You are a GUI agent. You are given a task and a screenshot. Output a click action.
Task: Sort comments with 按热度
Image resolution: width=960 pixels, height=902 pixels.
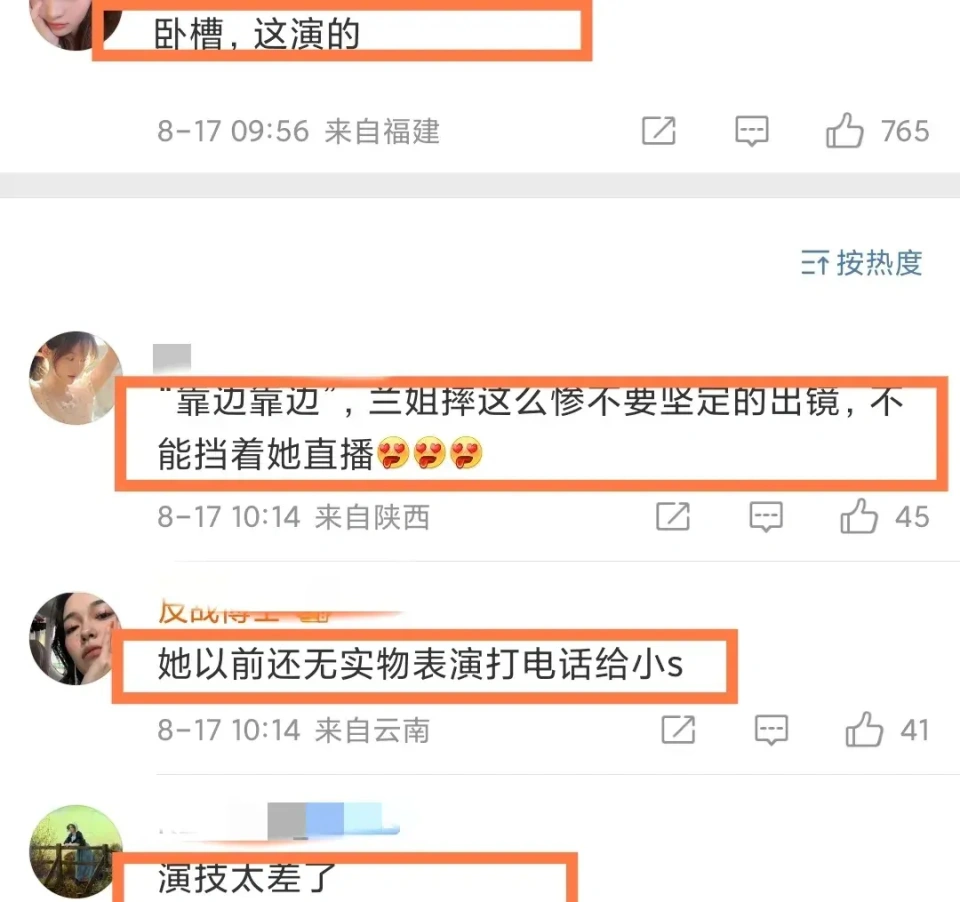pos(861,263)
